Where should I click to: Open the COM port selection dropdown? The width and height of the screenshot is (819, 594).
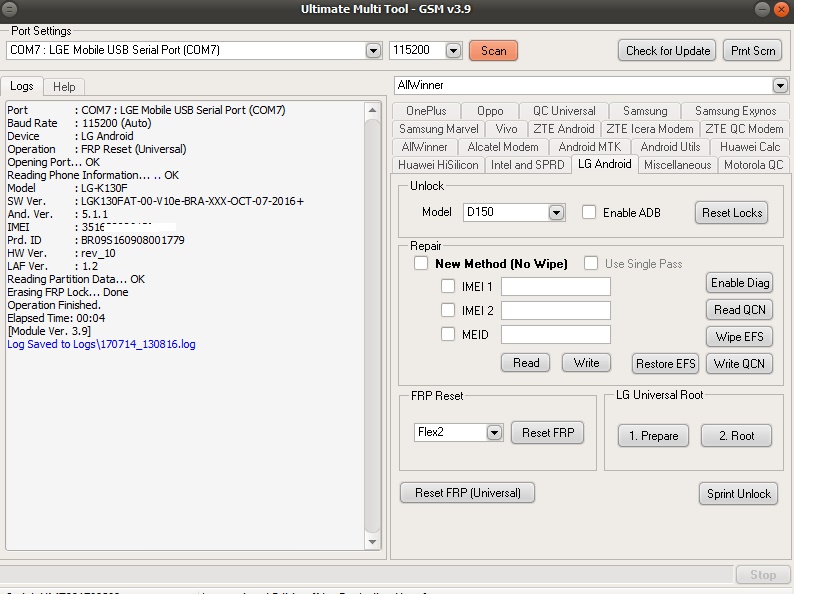[373, 51]
